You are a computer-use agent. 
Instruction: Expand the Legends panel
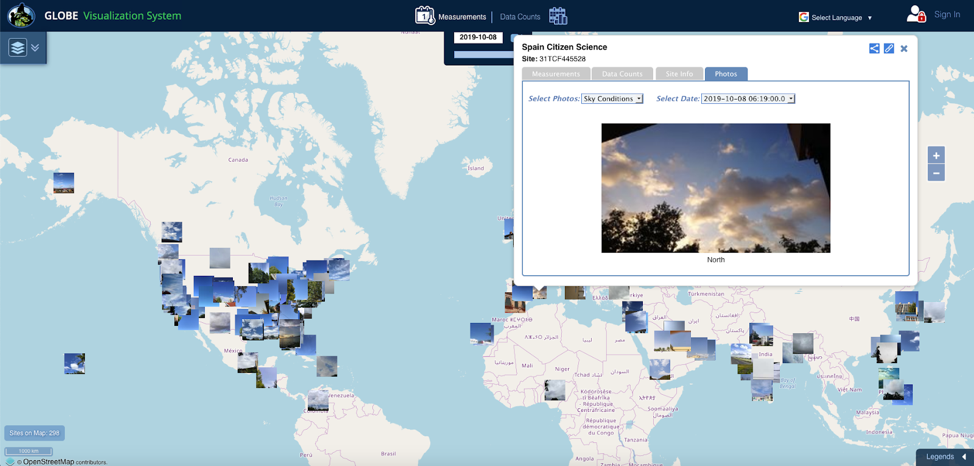pyautogui.click(x=945, y=457)
